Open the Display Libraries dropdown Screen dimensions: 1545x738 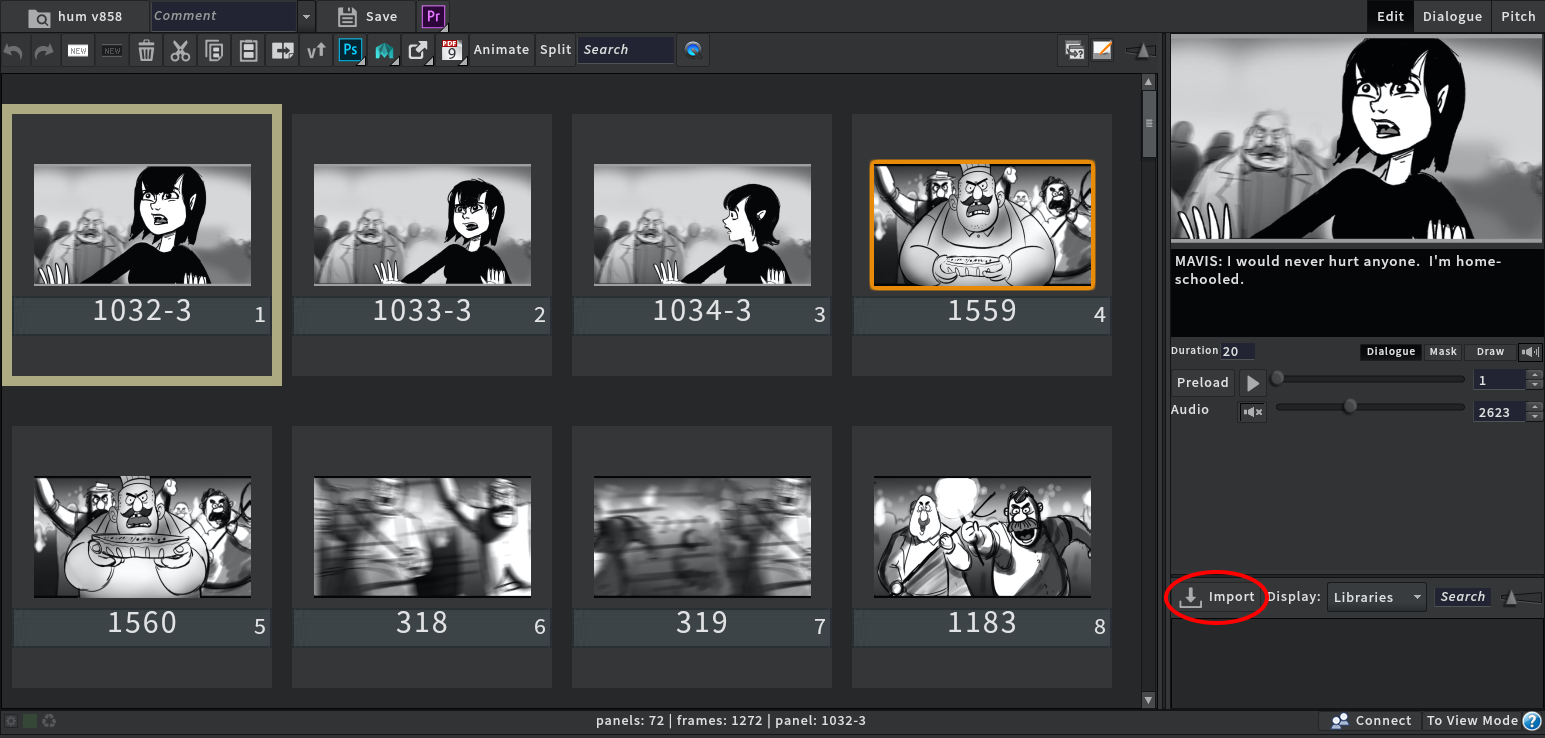1377,597
